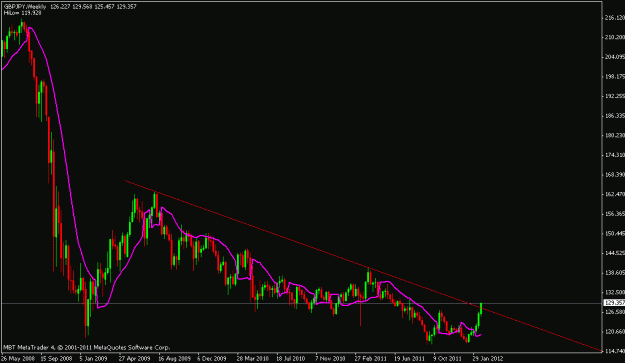Click the 26 May 2008 date label
This screenshot has height=363, width=625.
(18, 358)
